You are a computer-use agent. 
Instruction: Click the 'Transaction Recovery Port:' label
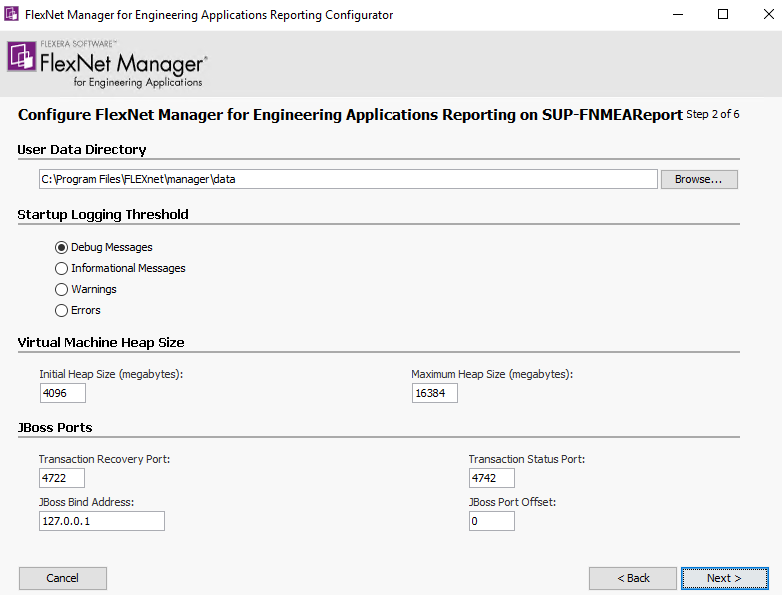pyautogui.click(x=104, y=459)
